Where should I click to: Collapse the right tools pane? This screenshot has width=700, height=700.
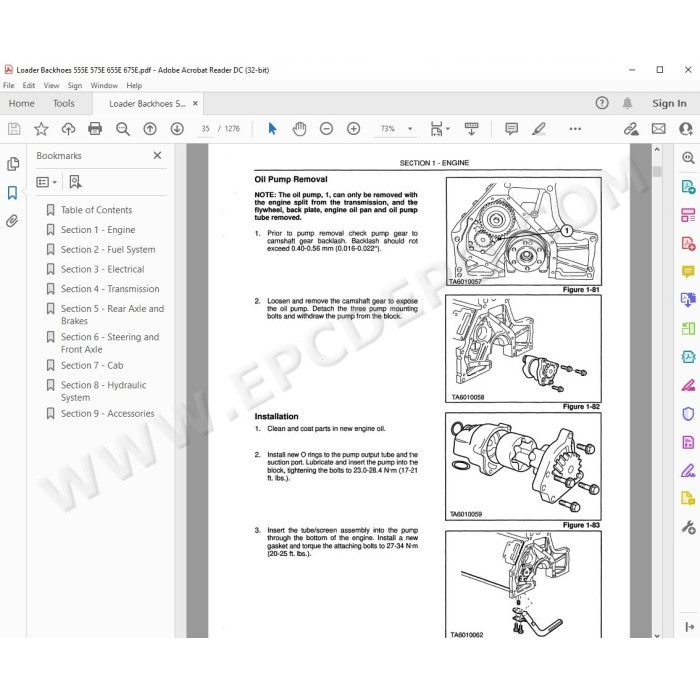pyautogui.click(x=689, y=627)
